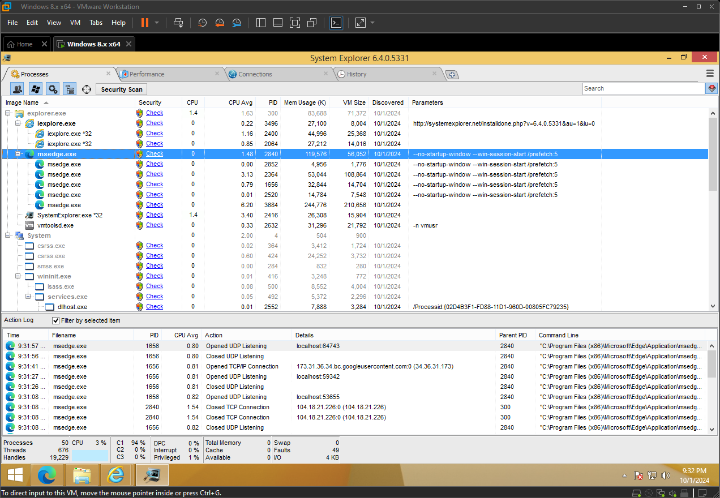Open the VMware File menu
The width and height of the screenshot is (720, 498).
(x=13, y=22)
